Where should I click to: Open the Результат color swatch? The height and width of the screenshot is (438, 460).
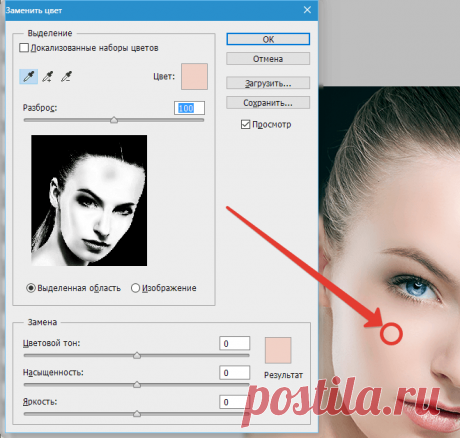click(x=278, y=350)
